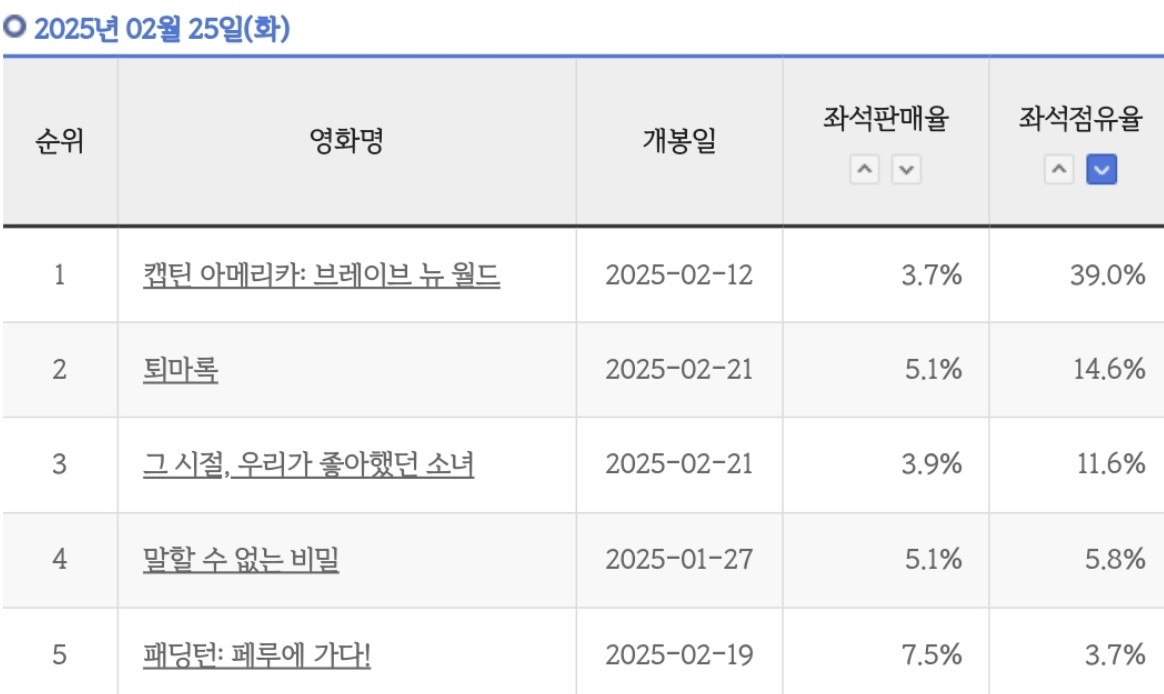Select the 2025-02-12 release date cell
Screen dimensions: 1164x694
pos(679,275)
